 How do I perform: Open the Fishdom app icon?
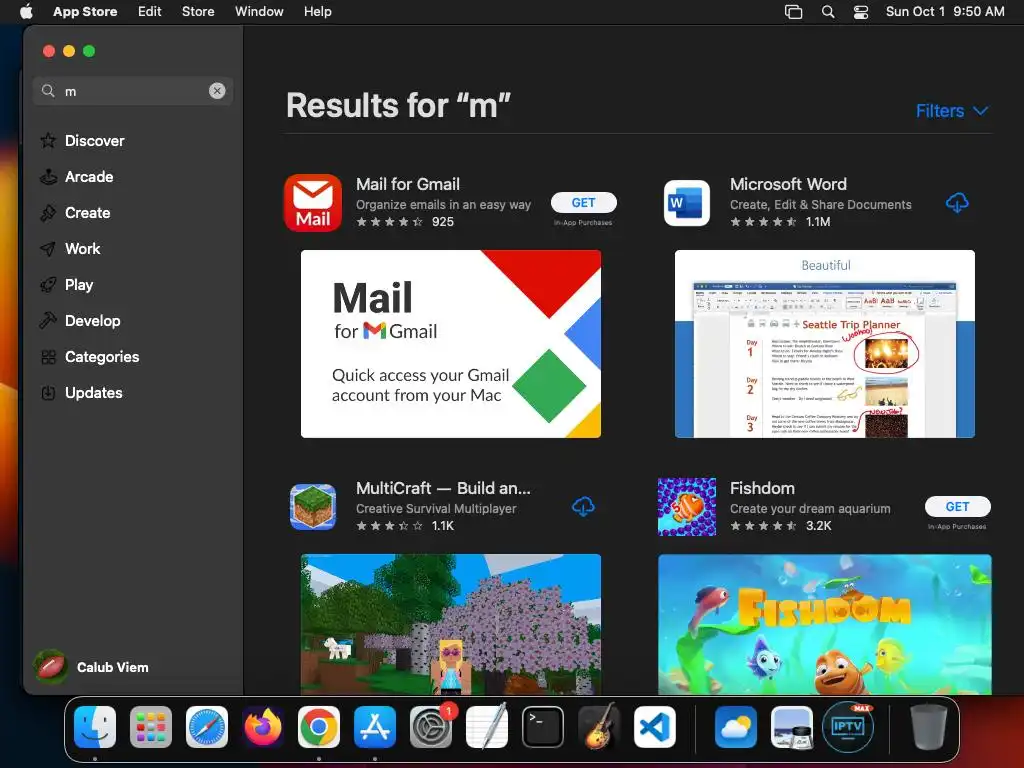686,507
